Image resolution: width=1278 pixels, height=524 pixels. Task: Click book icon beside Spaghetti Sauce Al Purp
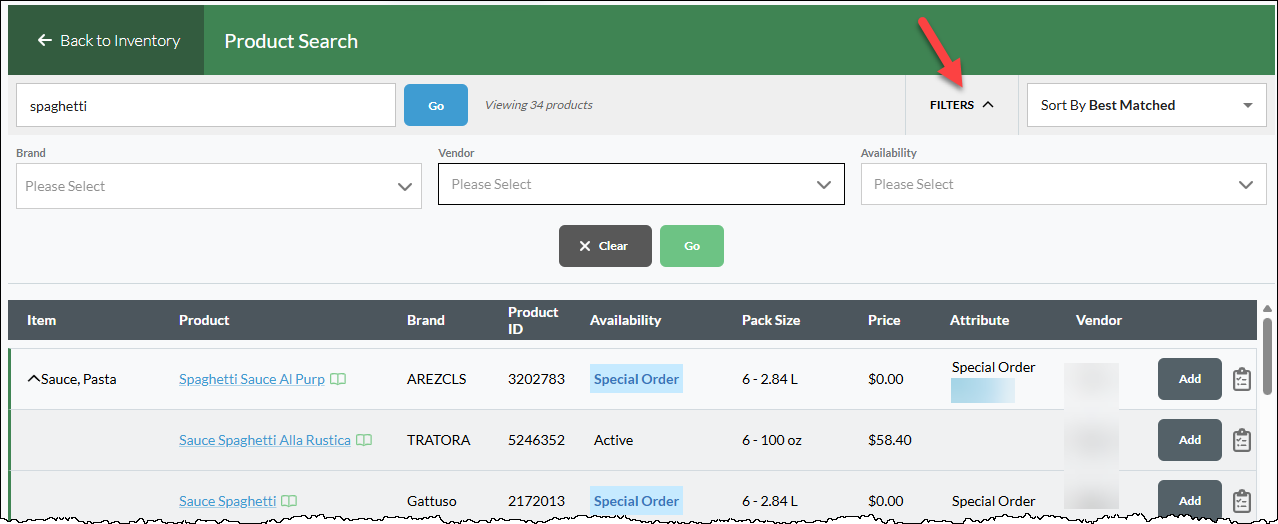tap(339, 379)
